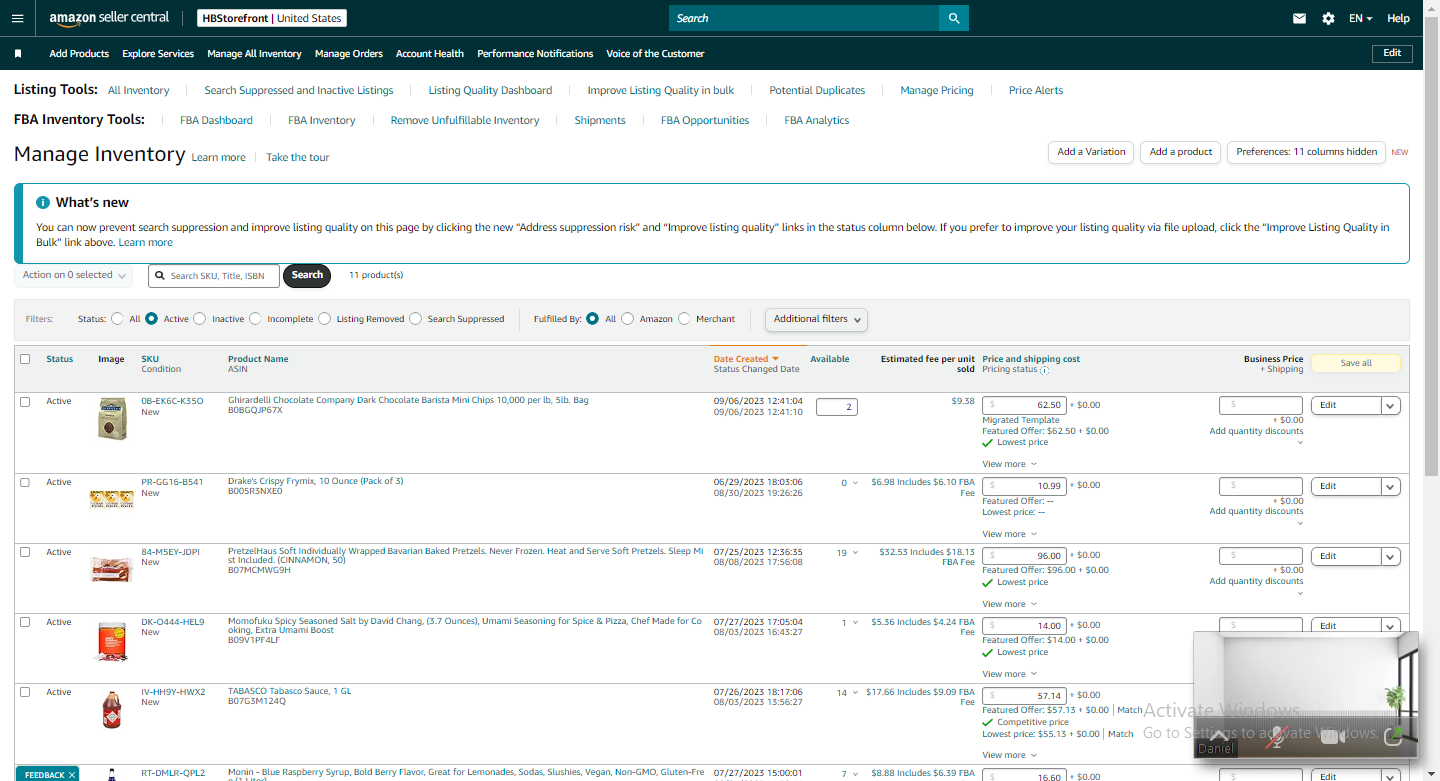Click the Add a product button
The image size is (1440, 781).
pos(1181,152)
